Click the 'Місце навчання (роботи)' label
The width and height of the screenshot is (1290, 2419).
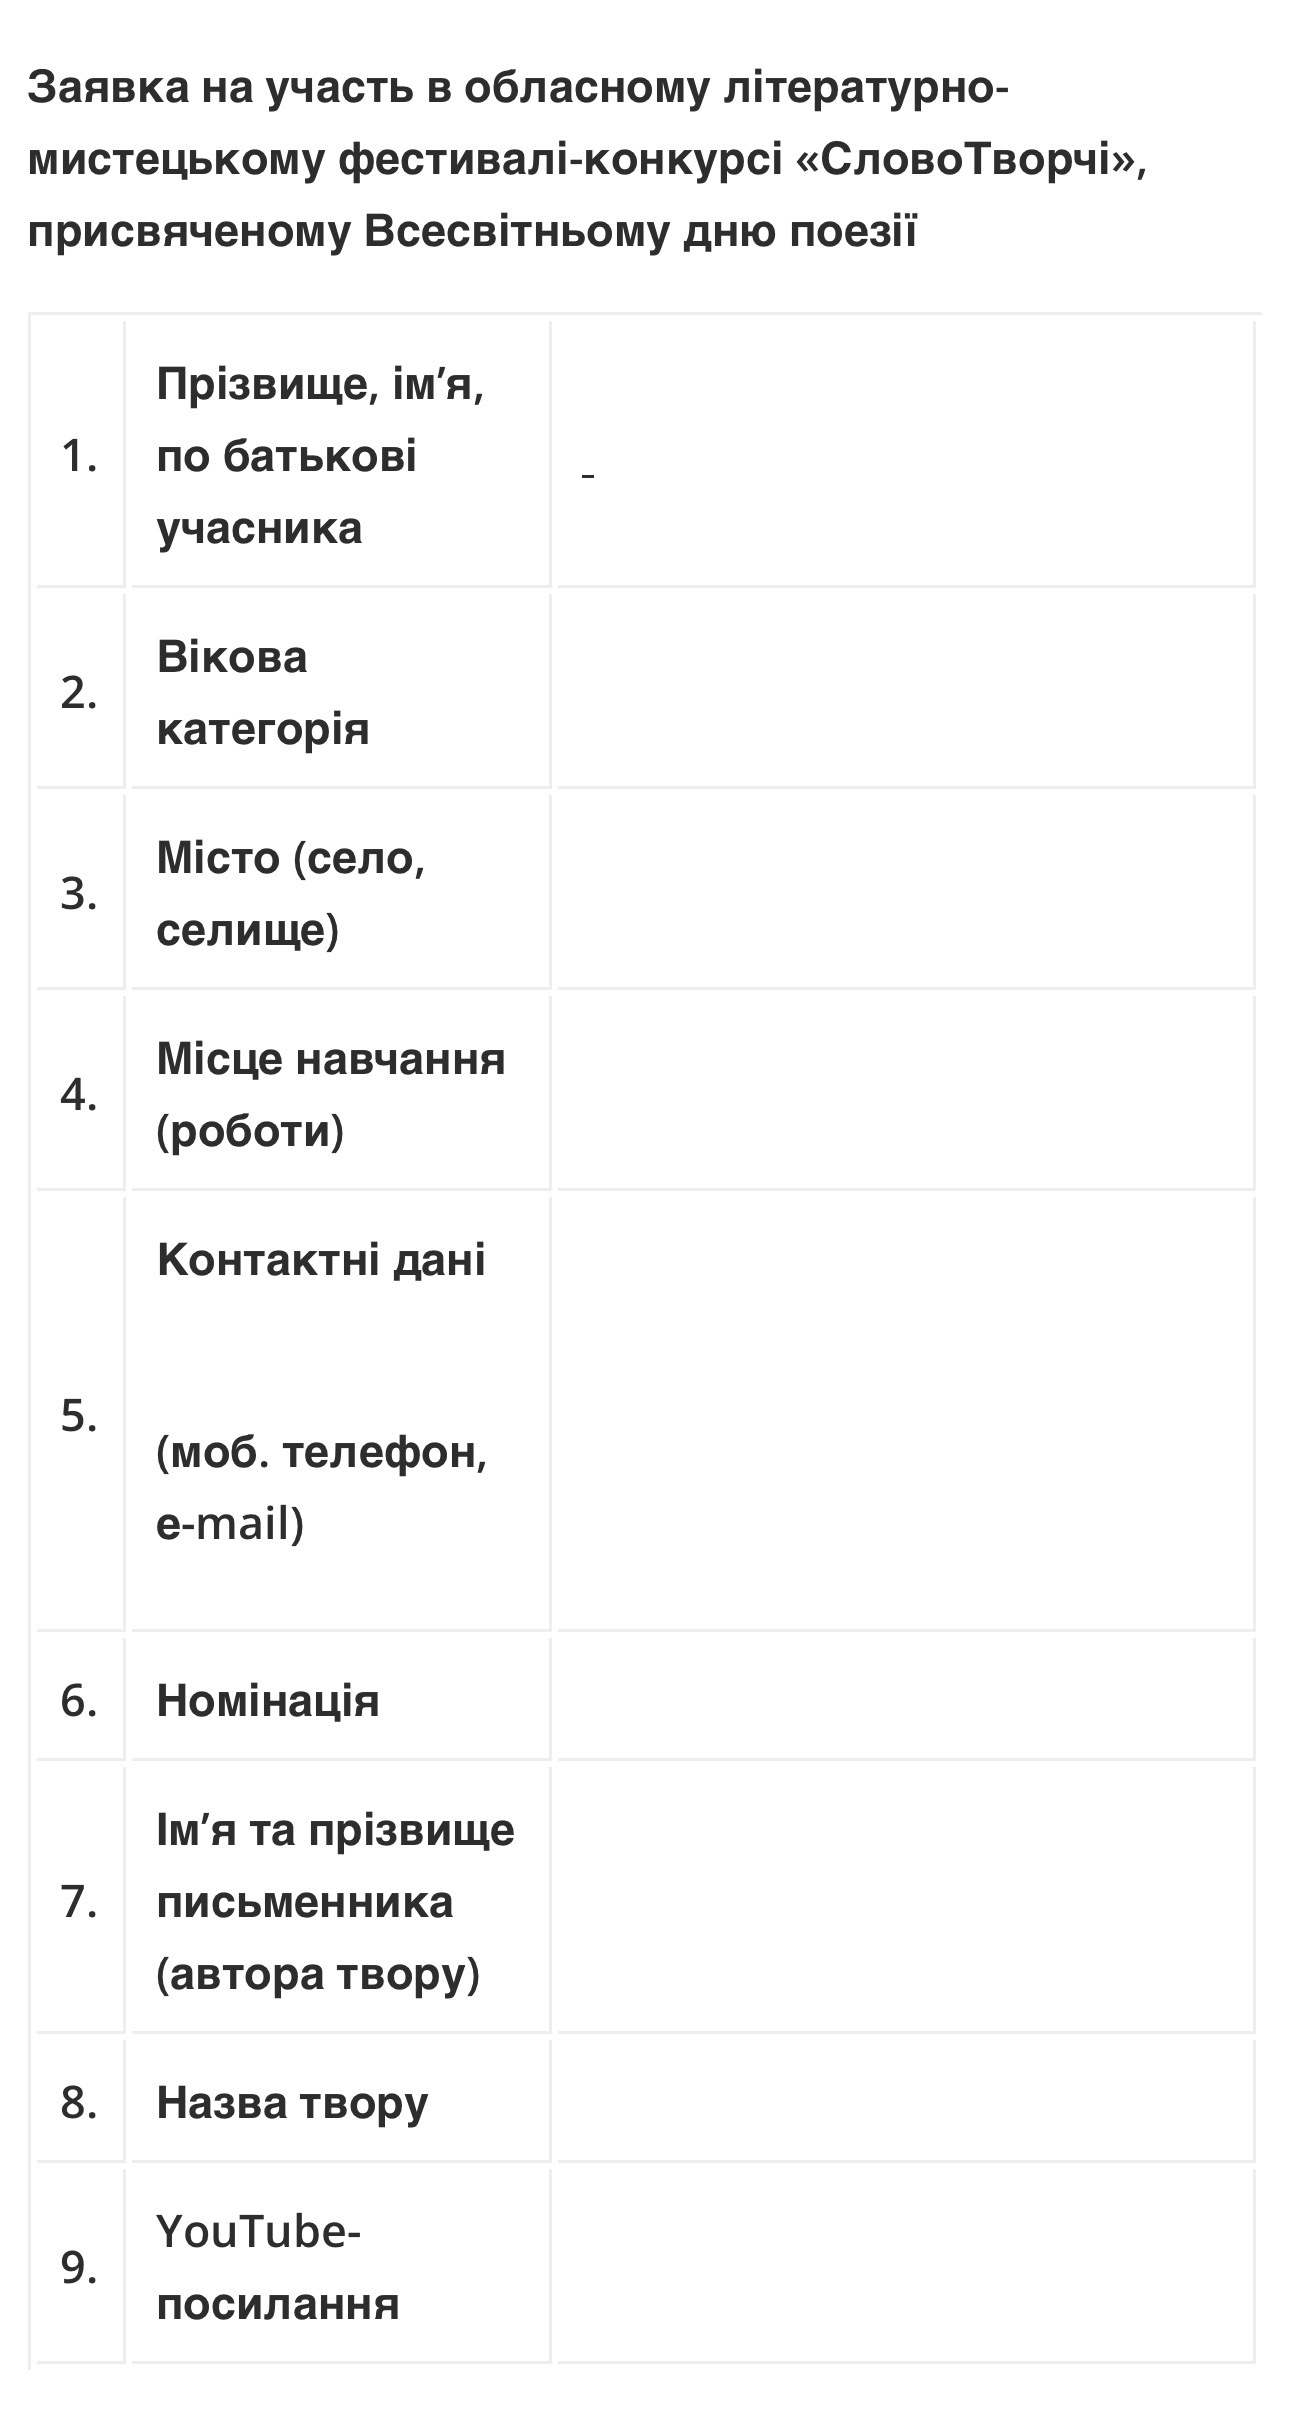click(x=330, y=1094)
